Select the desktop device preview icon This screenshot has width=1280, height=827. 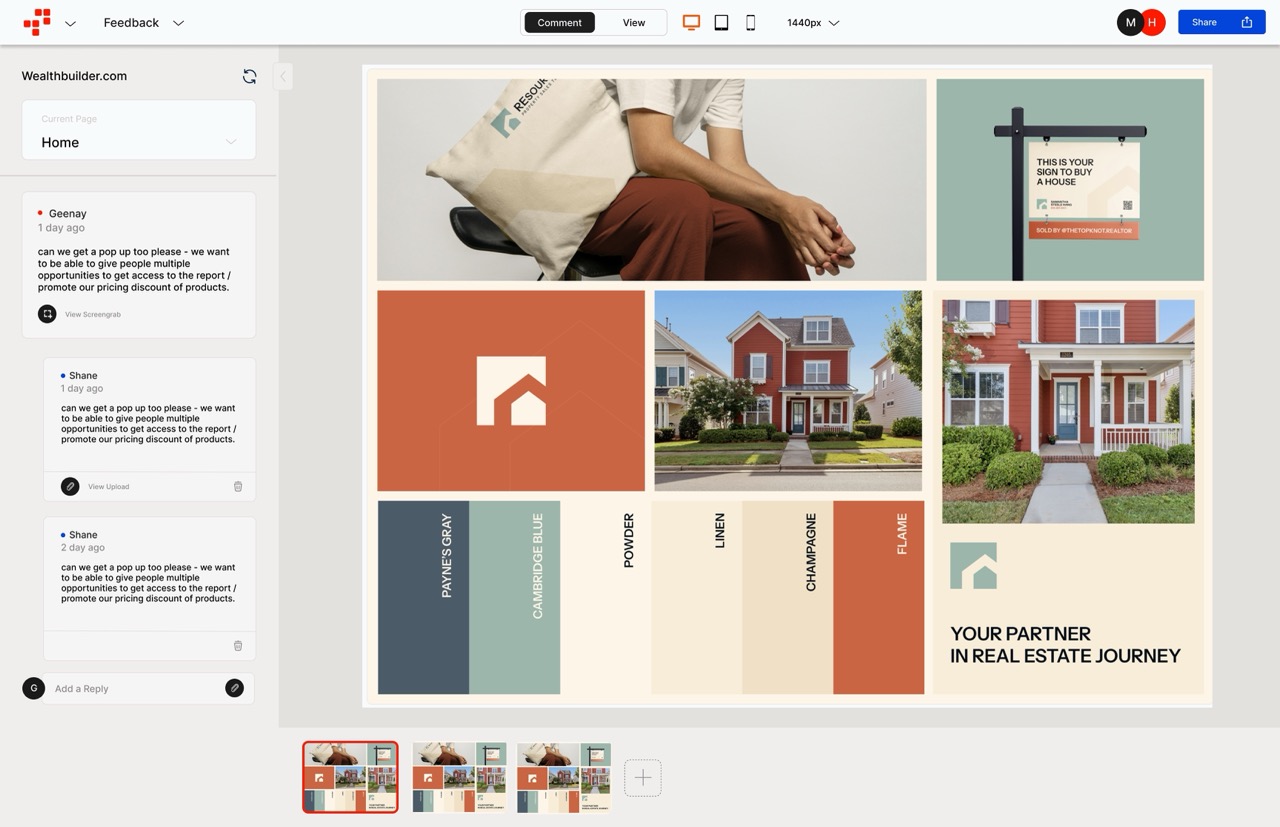tap(691, 22)
